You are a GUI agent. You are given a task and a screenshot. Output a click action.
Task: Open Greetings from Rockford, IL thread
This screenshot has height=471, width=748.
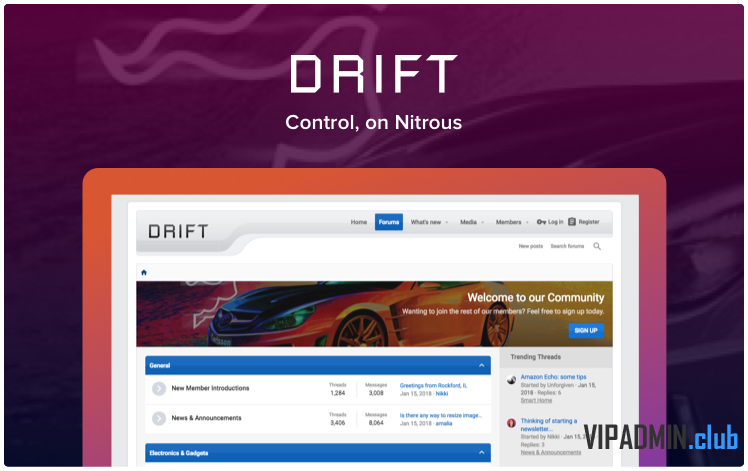(x=433, y=386)
